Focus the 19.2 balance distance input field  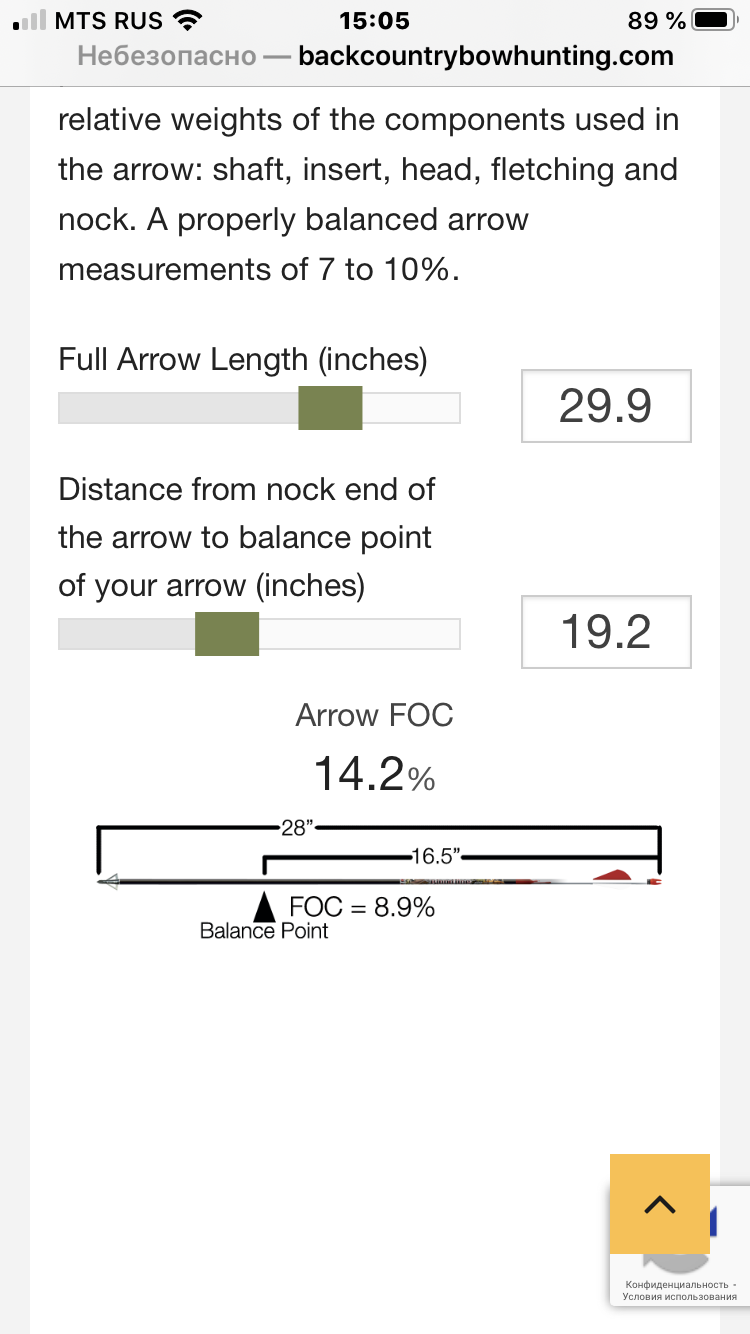(x=606, y=631)
